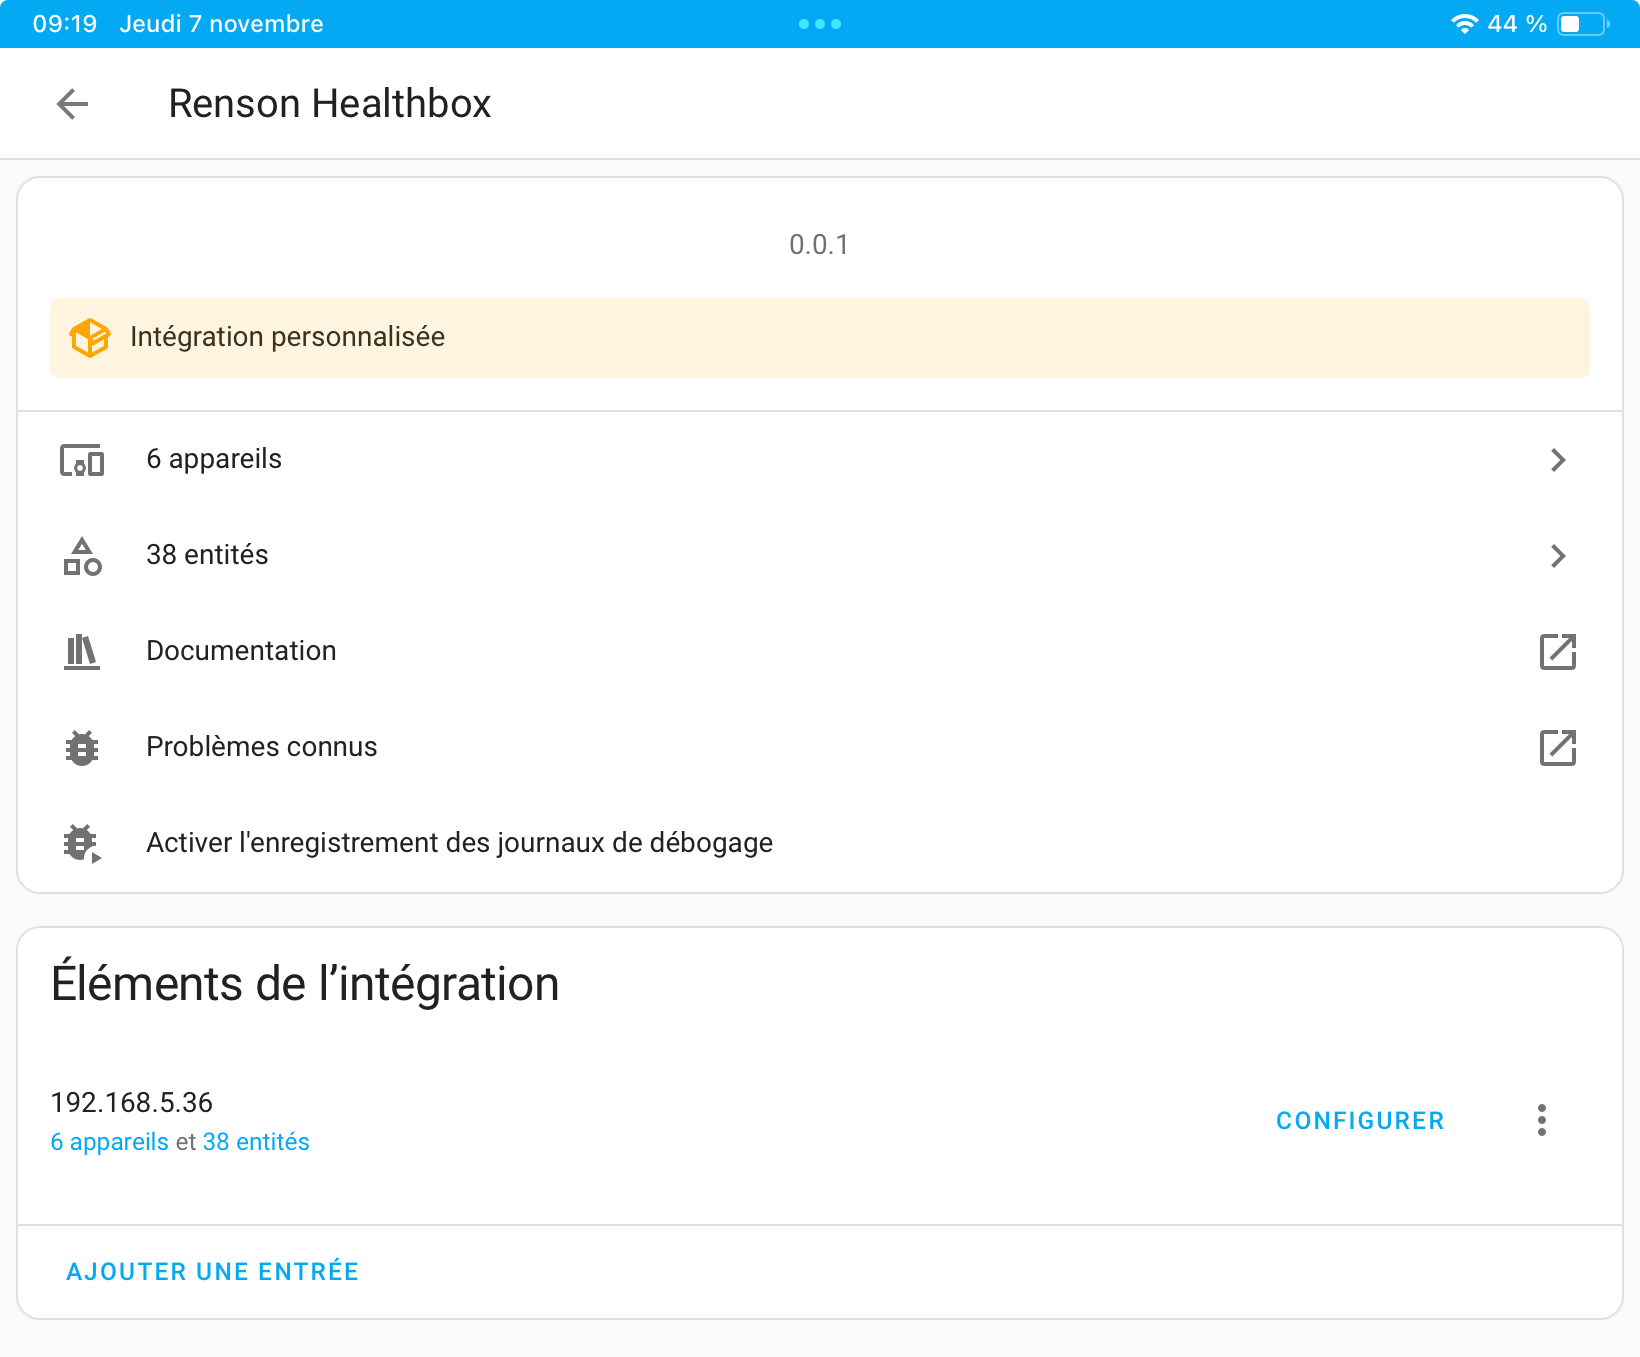Go back using the arrow icon
The height and width of the screenshot is (1357, 1640).
tap(73, 103)
